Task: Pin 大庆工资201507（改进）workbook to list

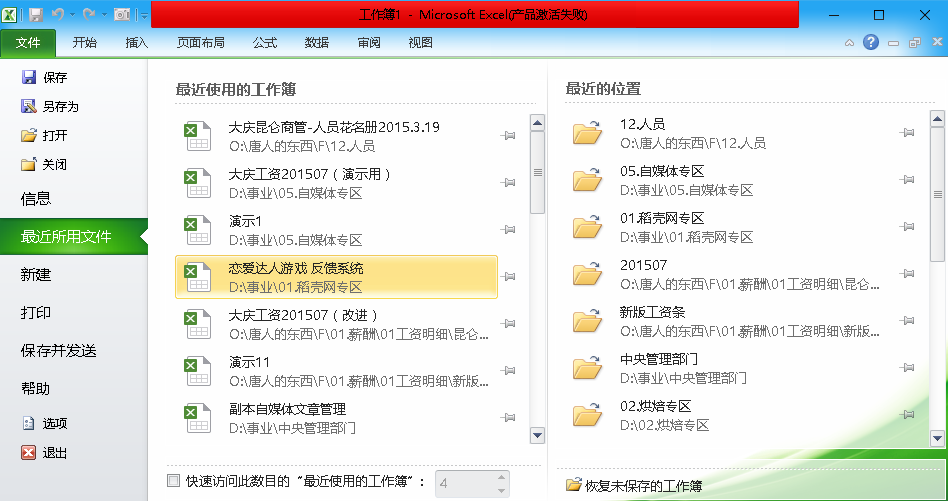Action: (x=508, y=324)
